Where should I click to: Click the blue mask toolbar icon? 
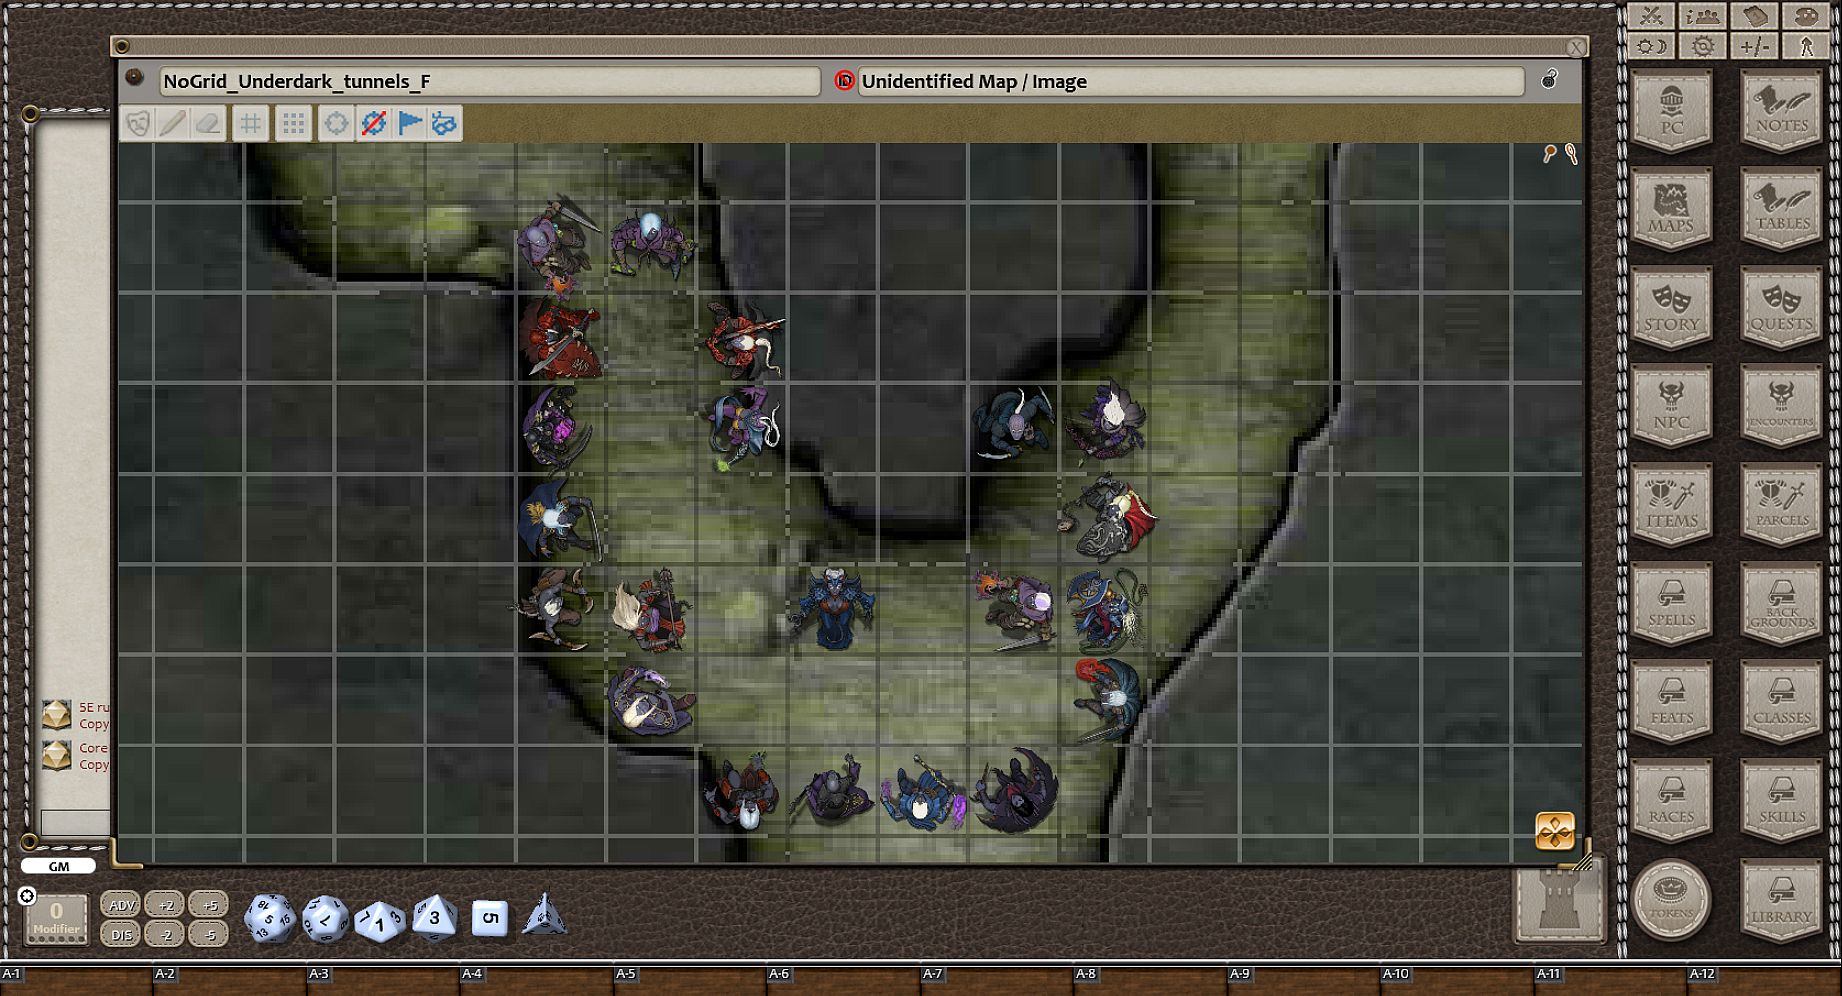[x=444, y=123]
